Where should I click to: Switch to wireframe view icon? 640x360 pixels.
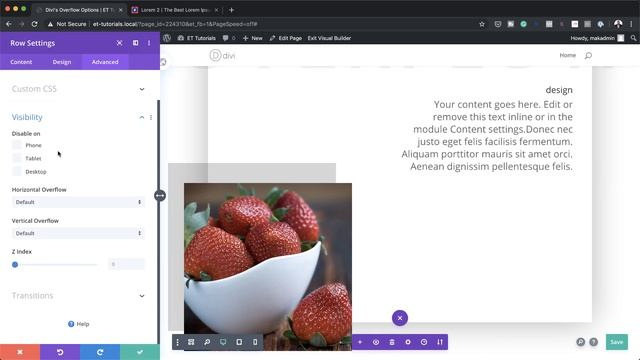point(191,342)
